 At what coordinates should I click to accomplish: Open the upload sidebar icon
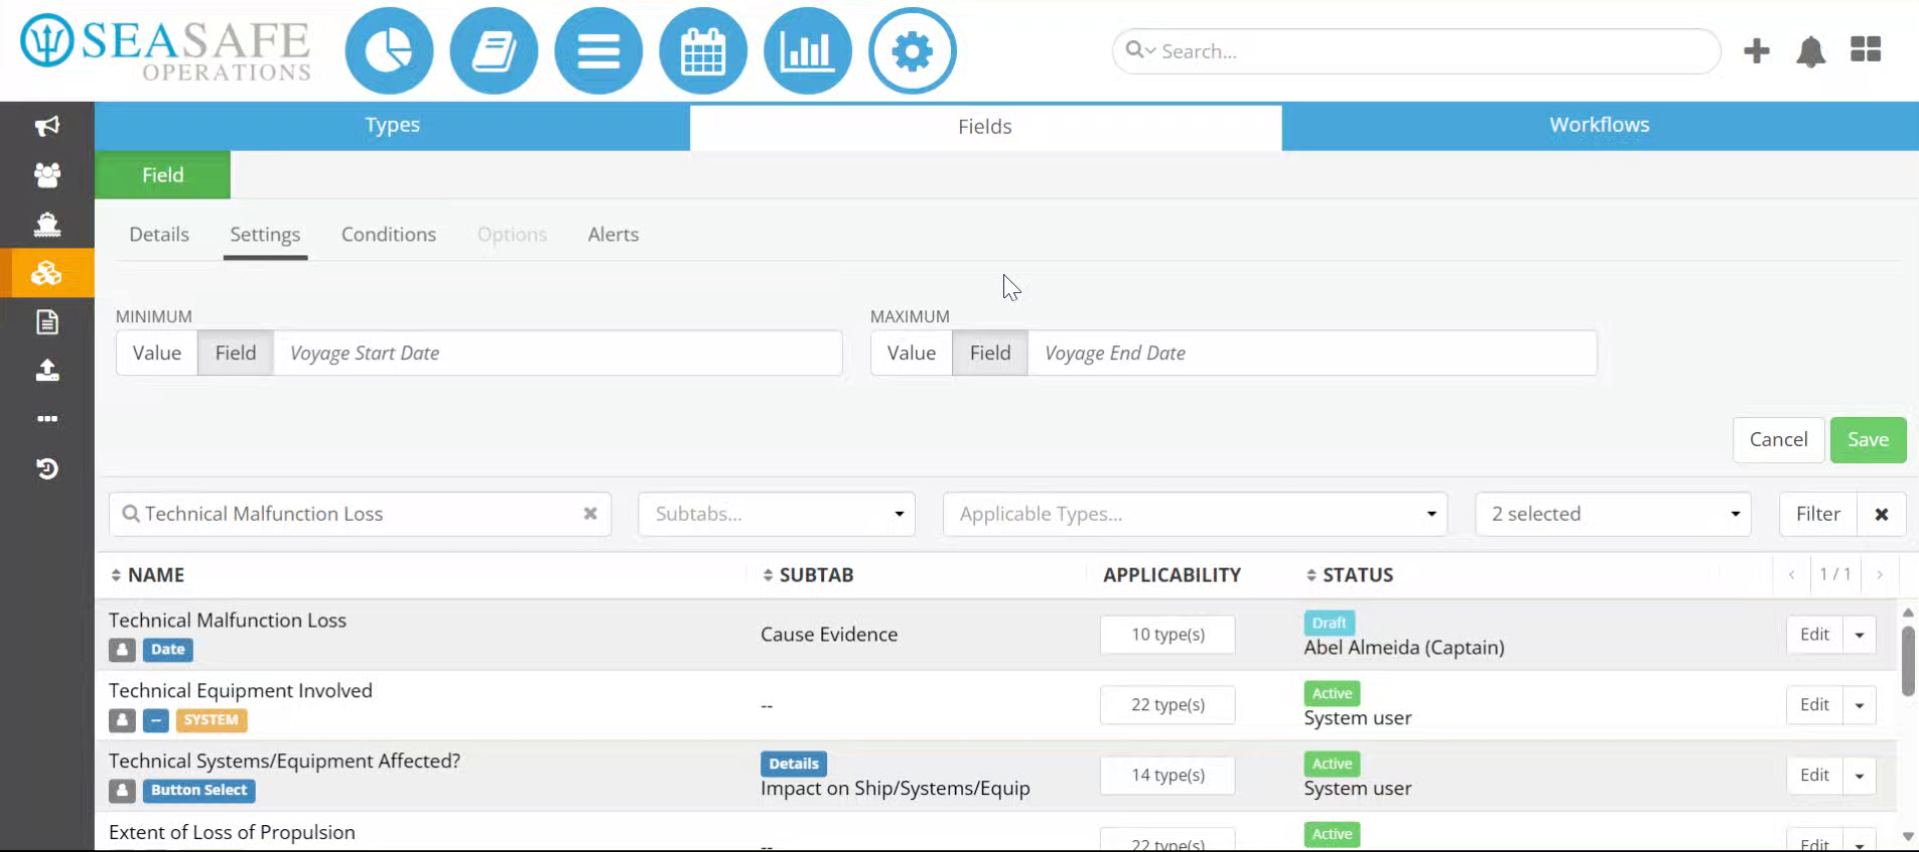pos(47,371)
